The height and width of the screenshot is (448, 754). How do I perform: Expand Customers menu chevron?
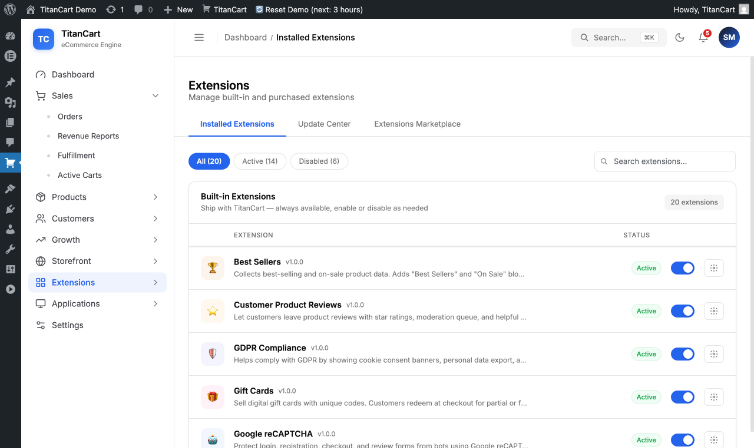(155, 219)
